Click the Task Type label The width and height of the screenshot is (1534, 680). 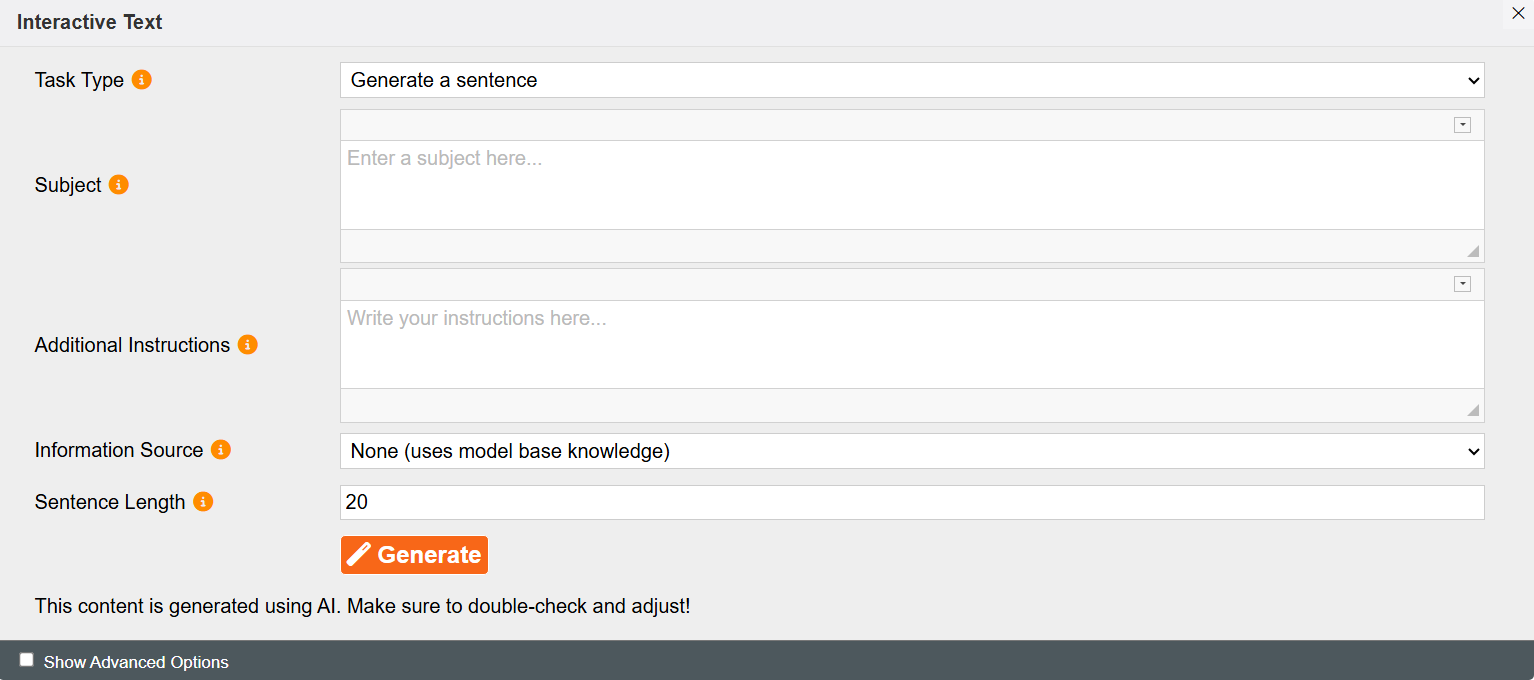[79, 80]
